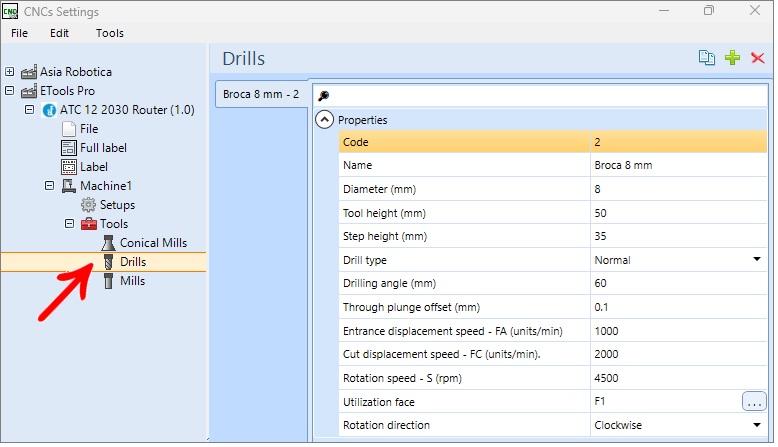Screen dimensions: 778x447
Task: Click the Machine1 machine icon
Action: (68, 186)
